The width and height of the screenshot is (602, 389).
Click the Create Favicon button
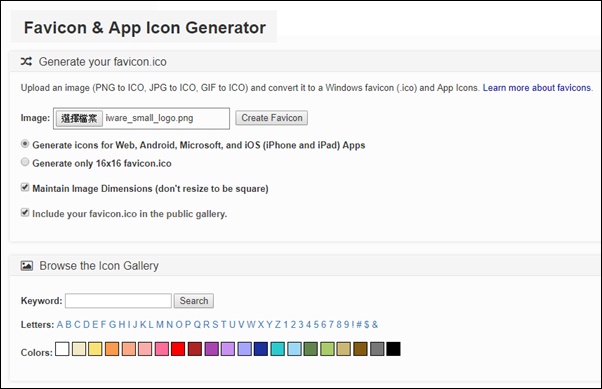click(x=271, y=118)
